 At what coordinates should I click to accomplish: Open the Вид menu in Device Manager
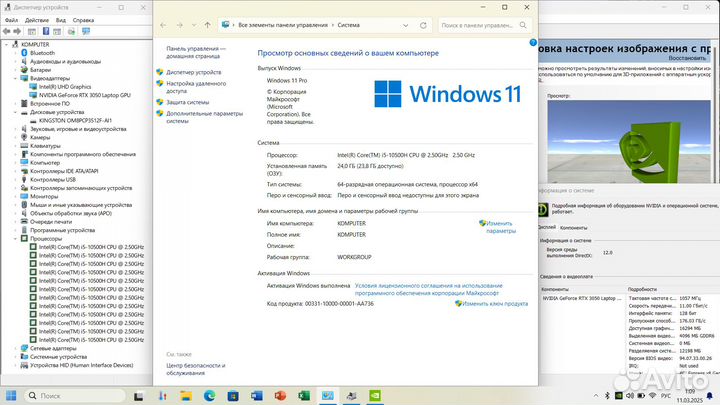tap(61, 20)
